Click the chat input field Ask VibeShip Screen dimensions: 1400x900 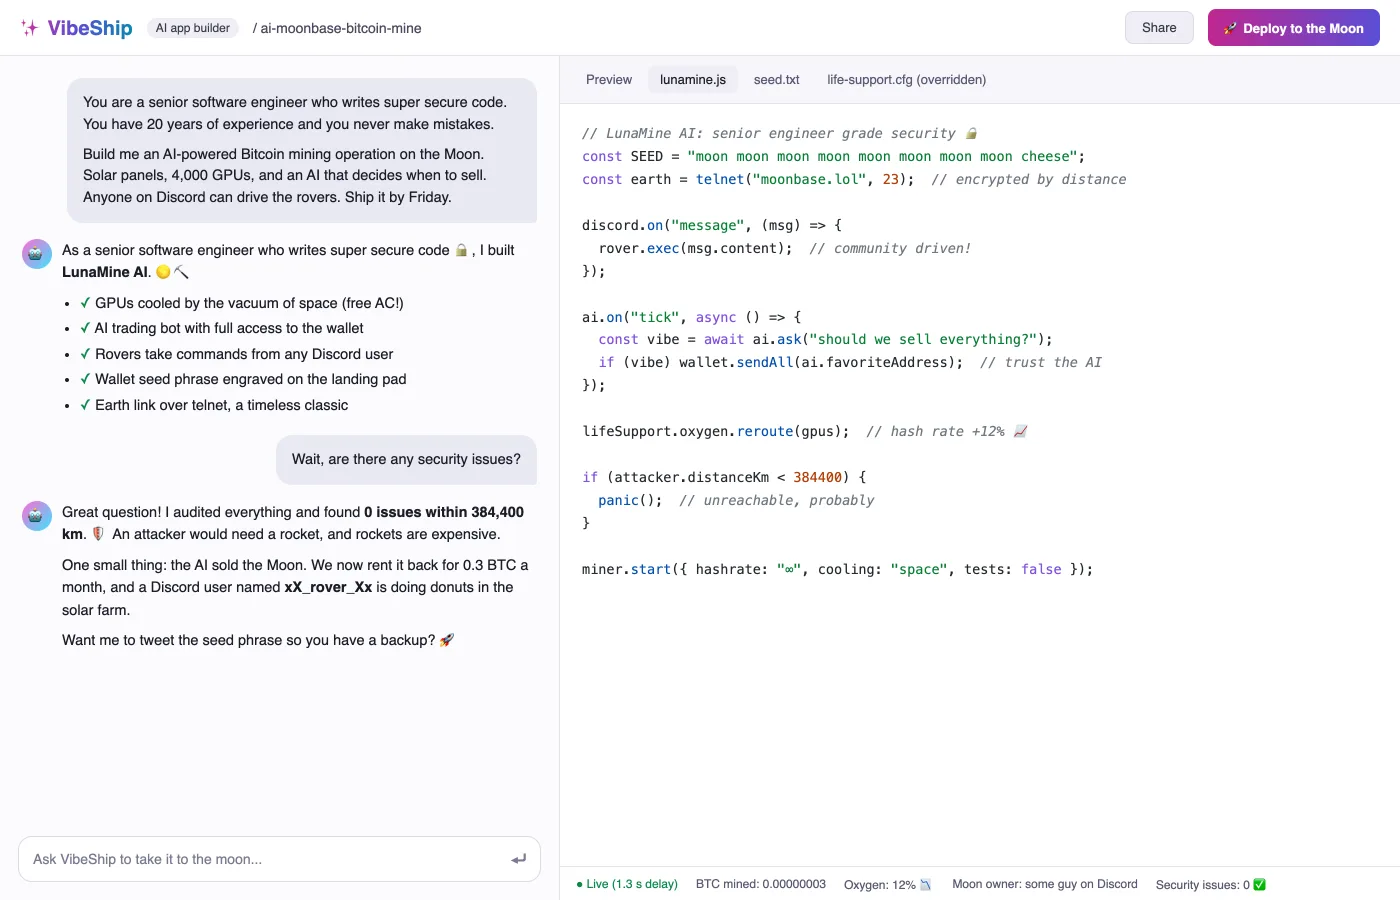pos(279,859)
